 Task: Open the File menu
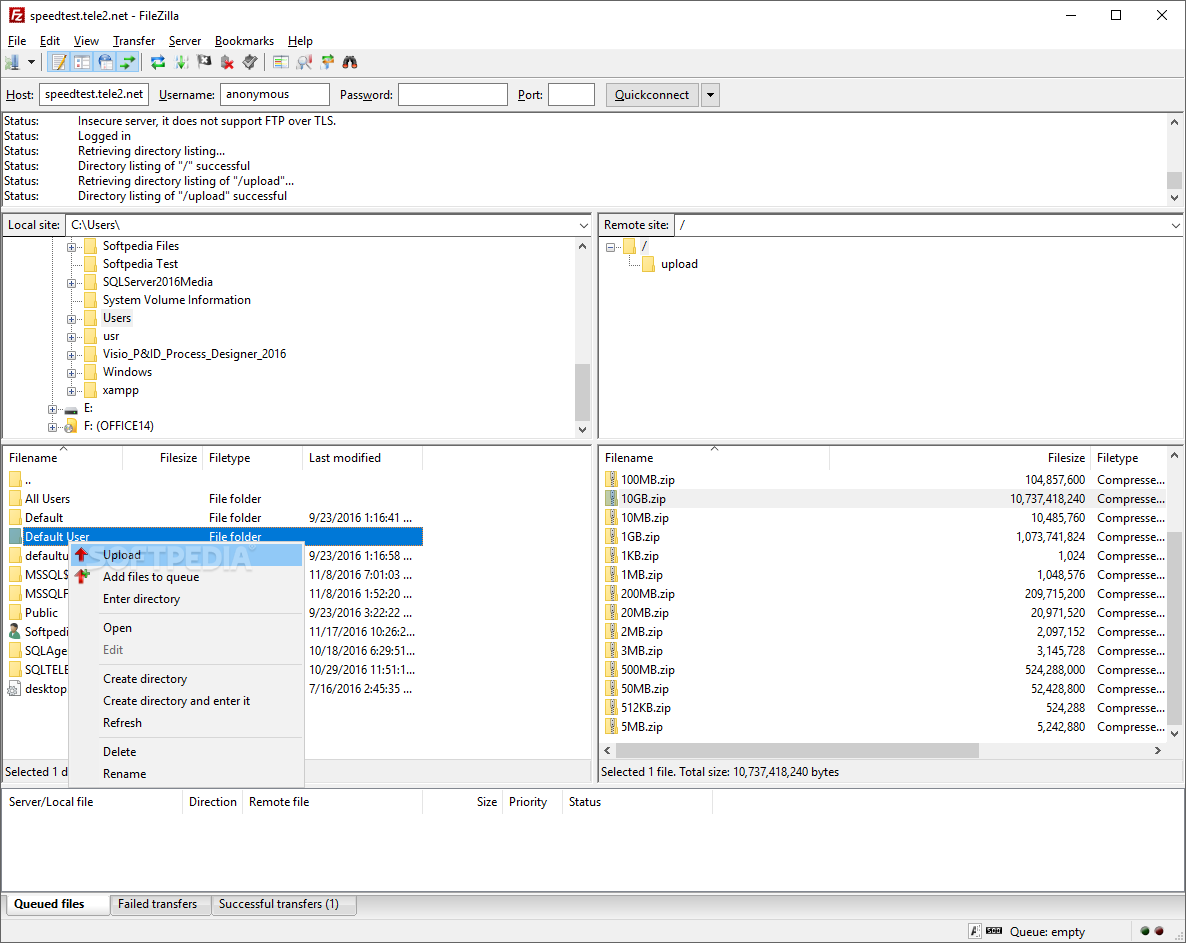[x=17, y=41]
